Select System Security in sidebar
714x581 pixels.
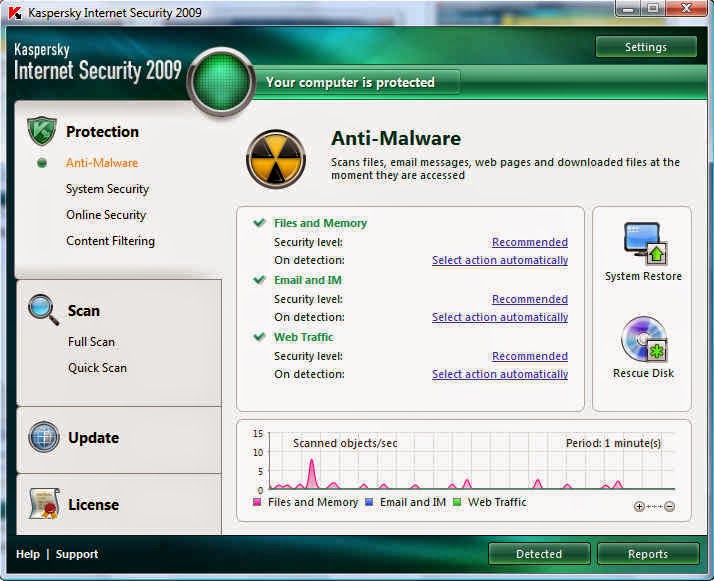coord(107,189)
